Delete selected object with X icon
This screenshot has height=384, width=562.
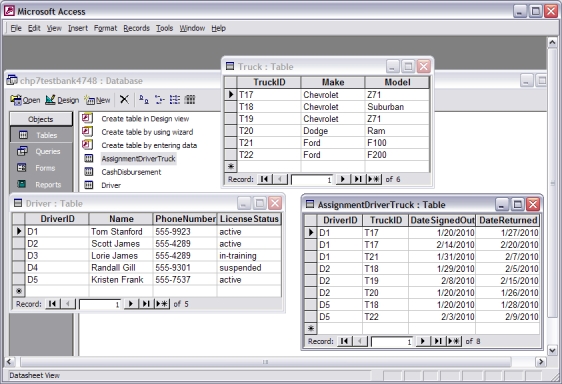[x=124, y=99]
